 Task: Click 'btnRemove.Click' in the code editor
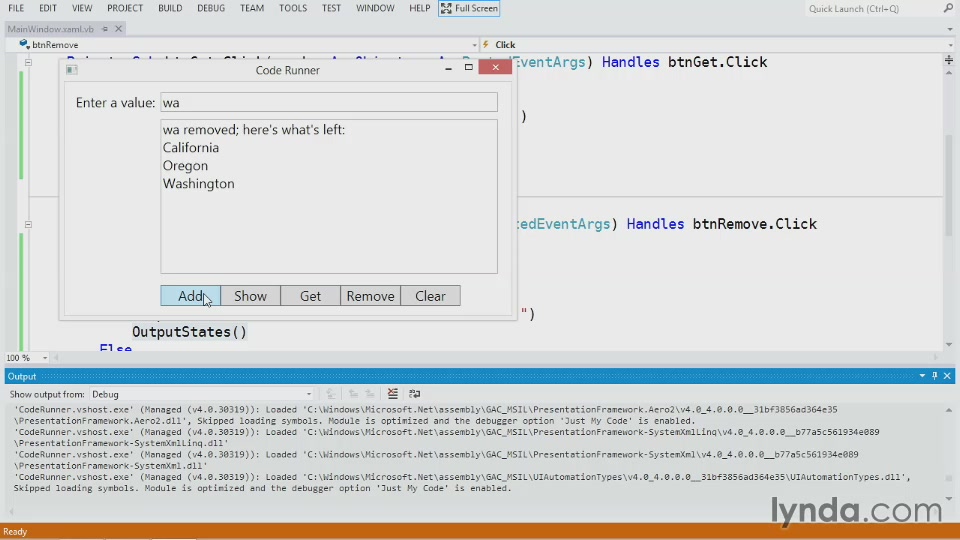pos(754,224)
